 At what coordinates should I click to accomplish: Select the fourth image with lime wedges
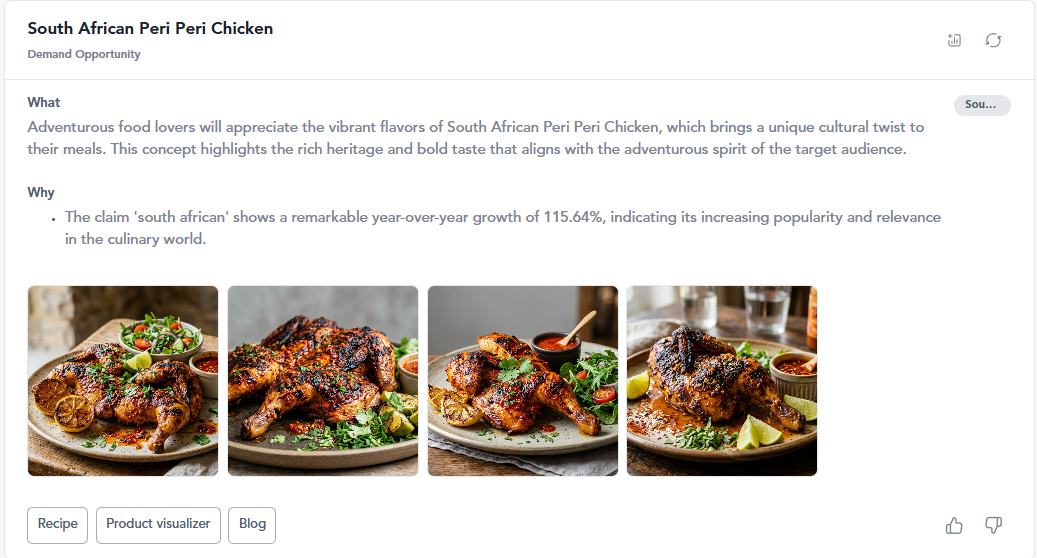click(x=722, y=381)
